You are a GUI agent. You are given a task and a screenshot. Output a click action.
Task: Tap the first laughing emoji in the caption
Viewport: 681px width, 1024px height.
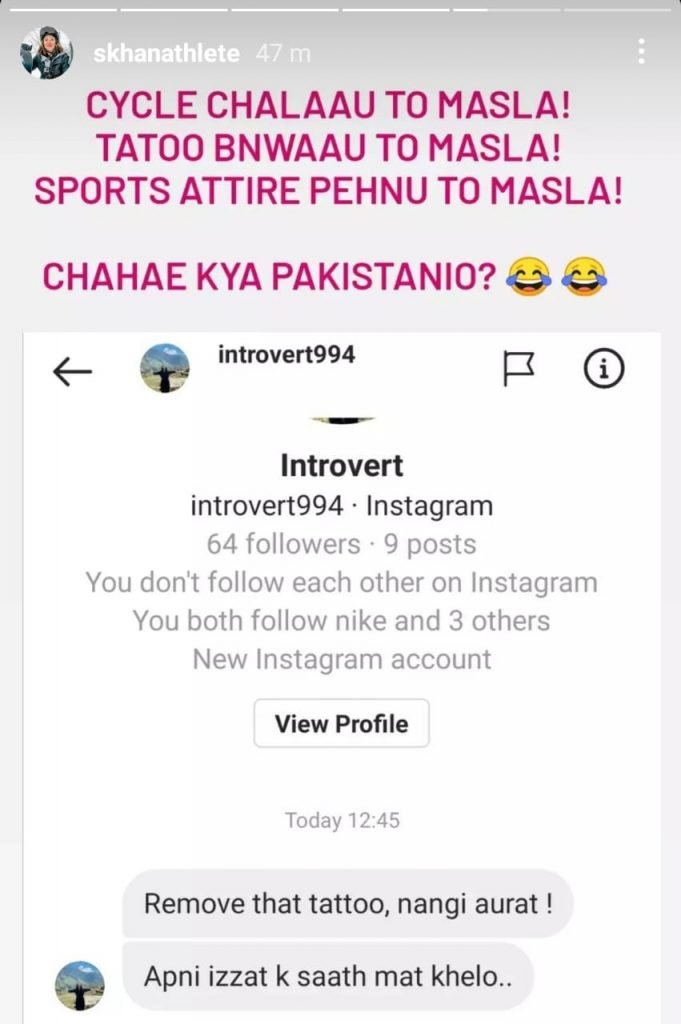click(529, 277)
